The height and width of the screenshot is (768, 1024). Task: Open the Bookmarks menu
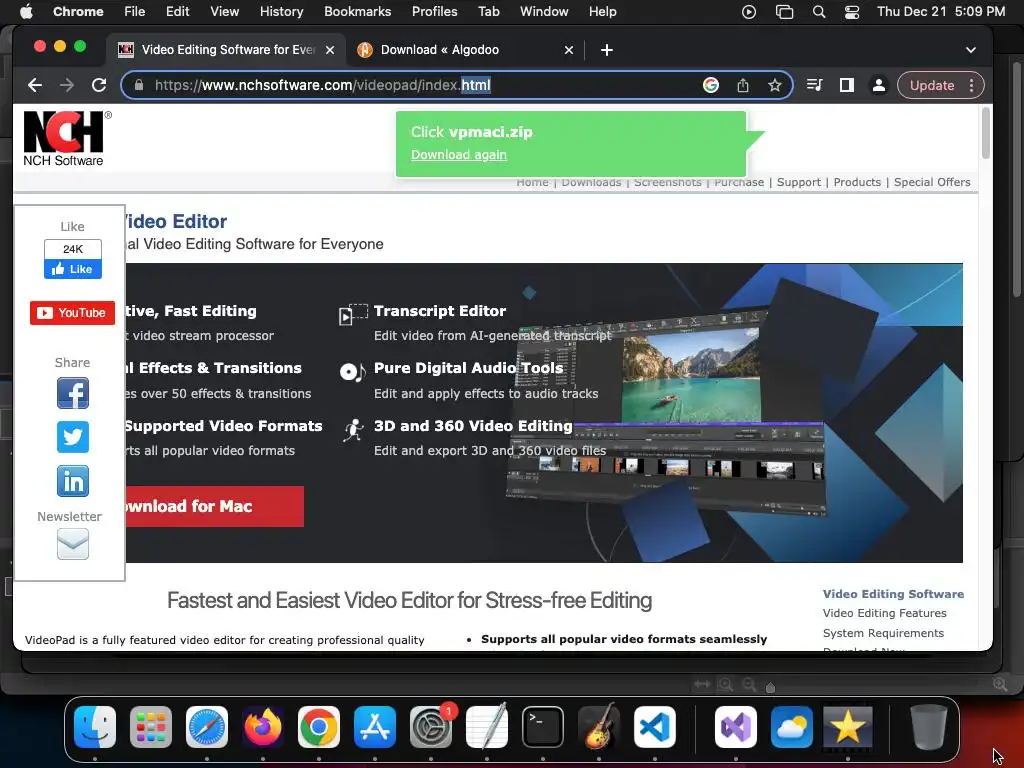357,11
